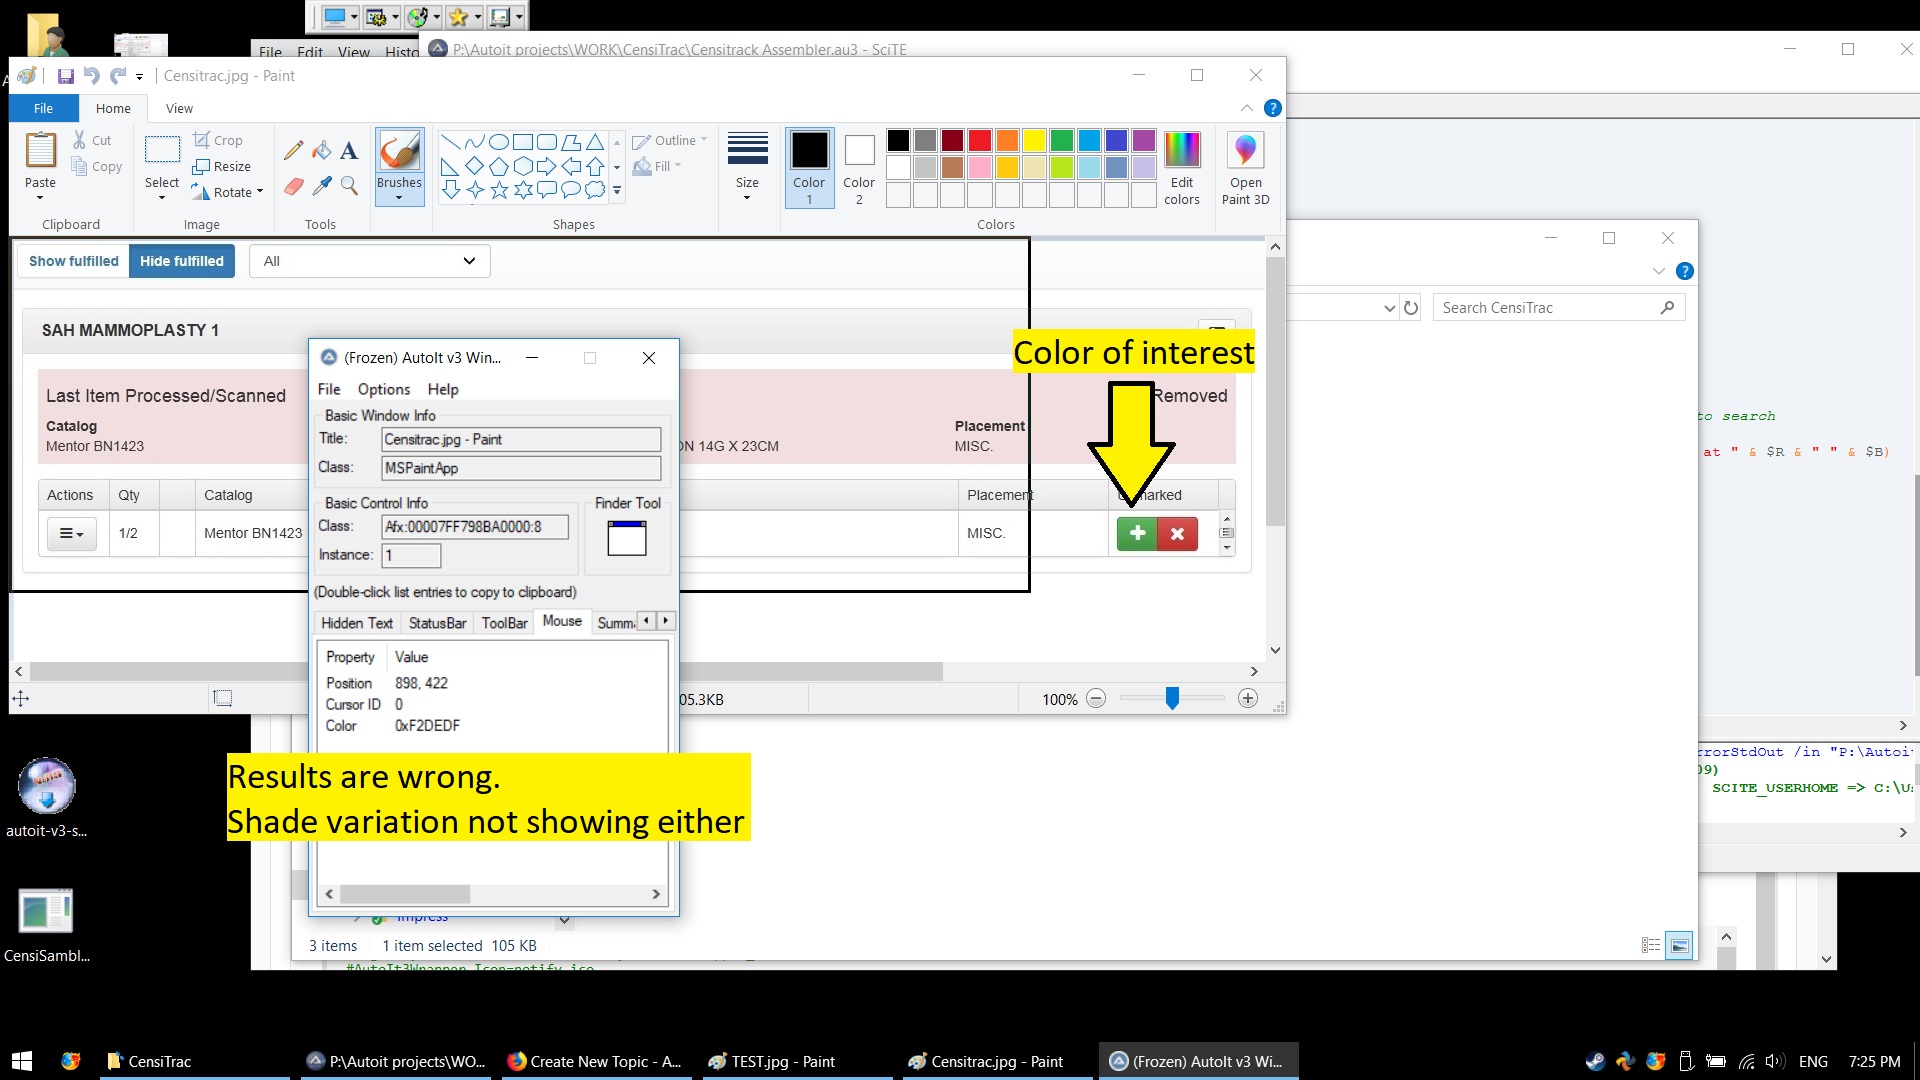The width and height of the screenshot is (1920, 1080).
Task: Click the Brushes tool icon
Action: [399, 151]
